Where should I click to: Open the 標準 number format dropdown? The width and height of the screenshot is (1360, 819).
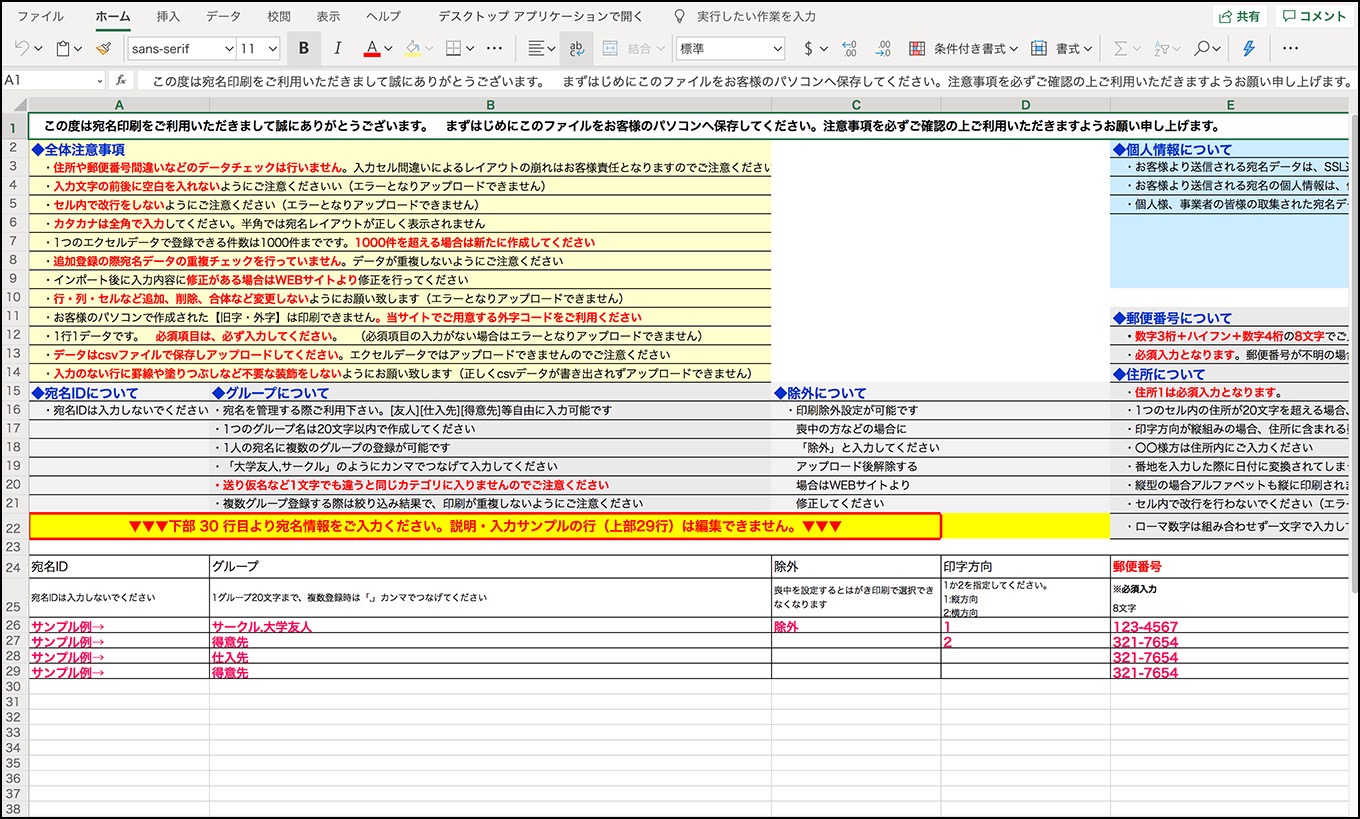pos(730,48)
